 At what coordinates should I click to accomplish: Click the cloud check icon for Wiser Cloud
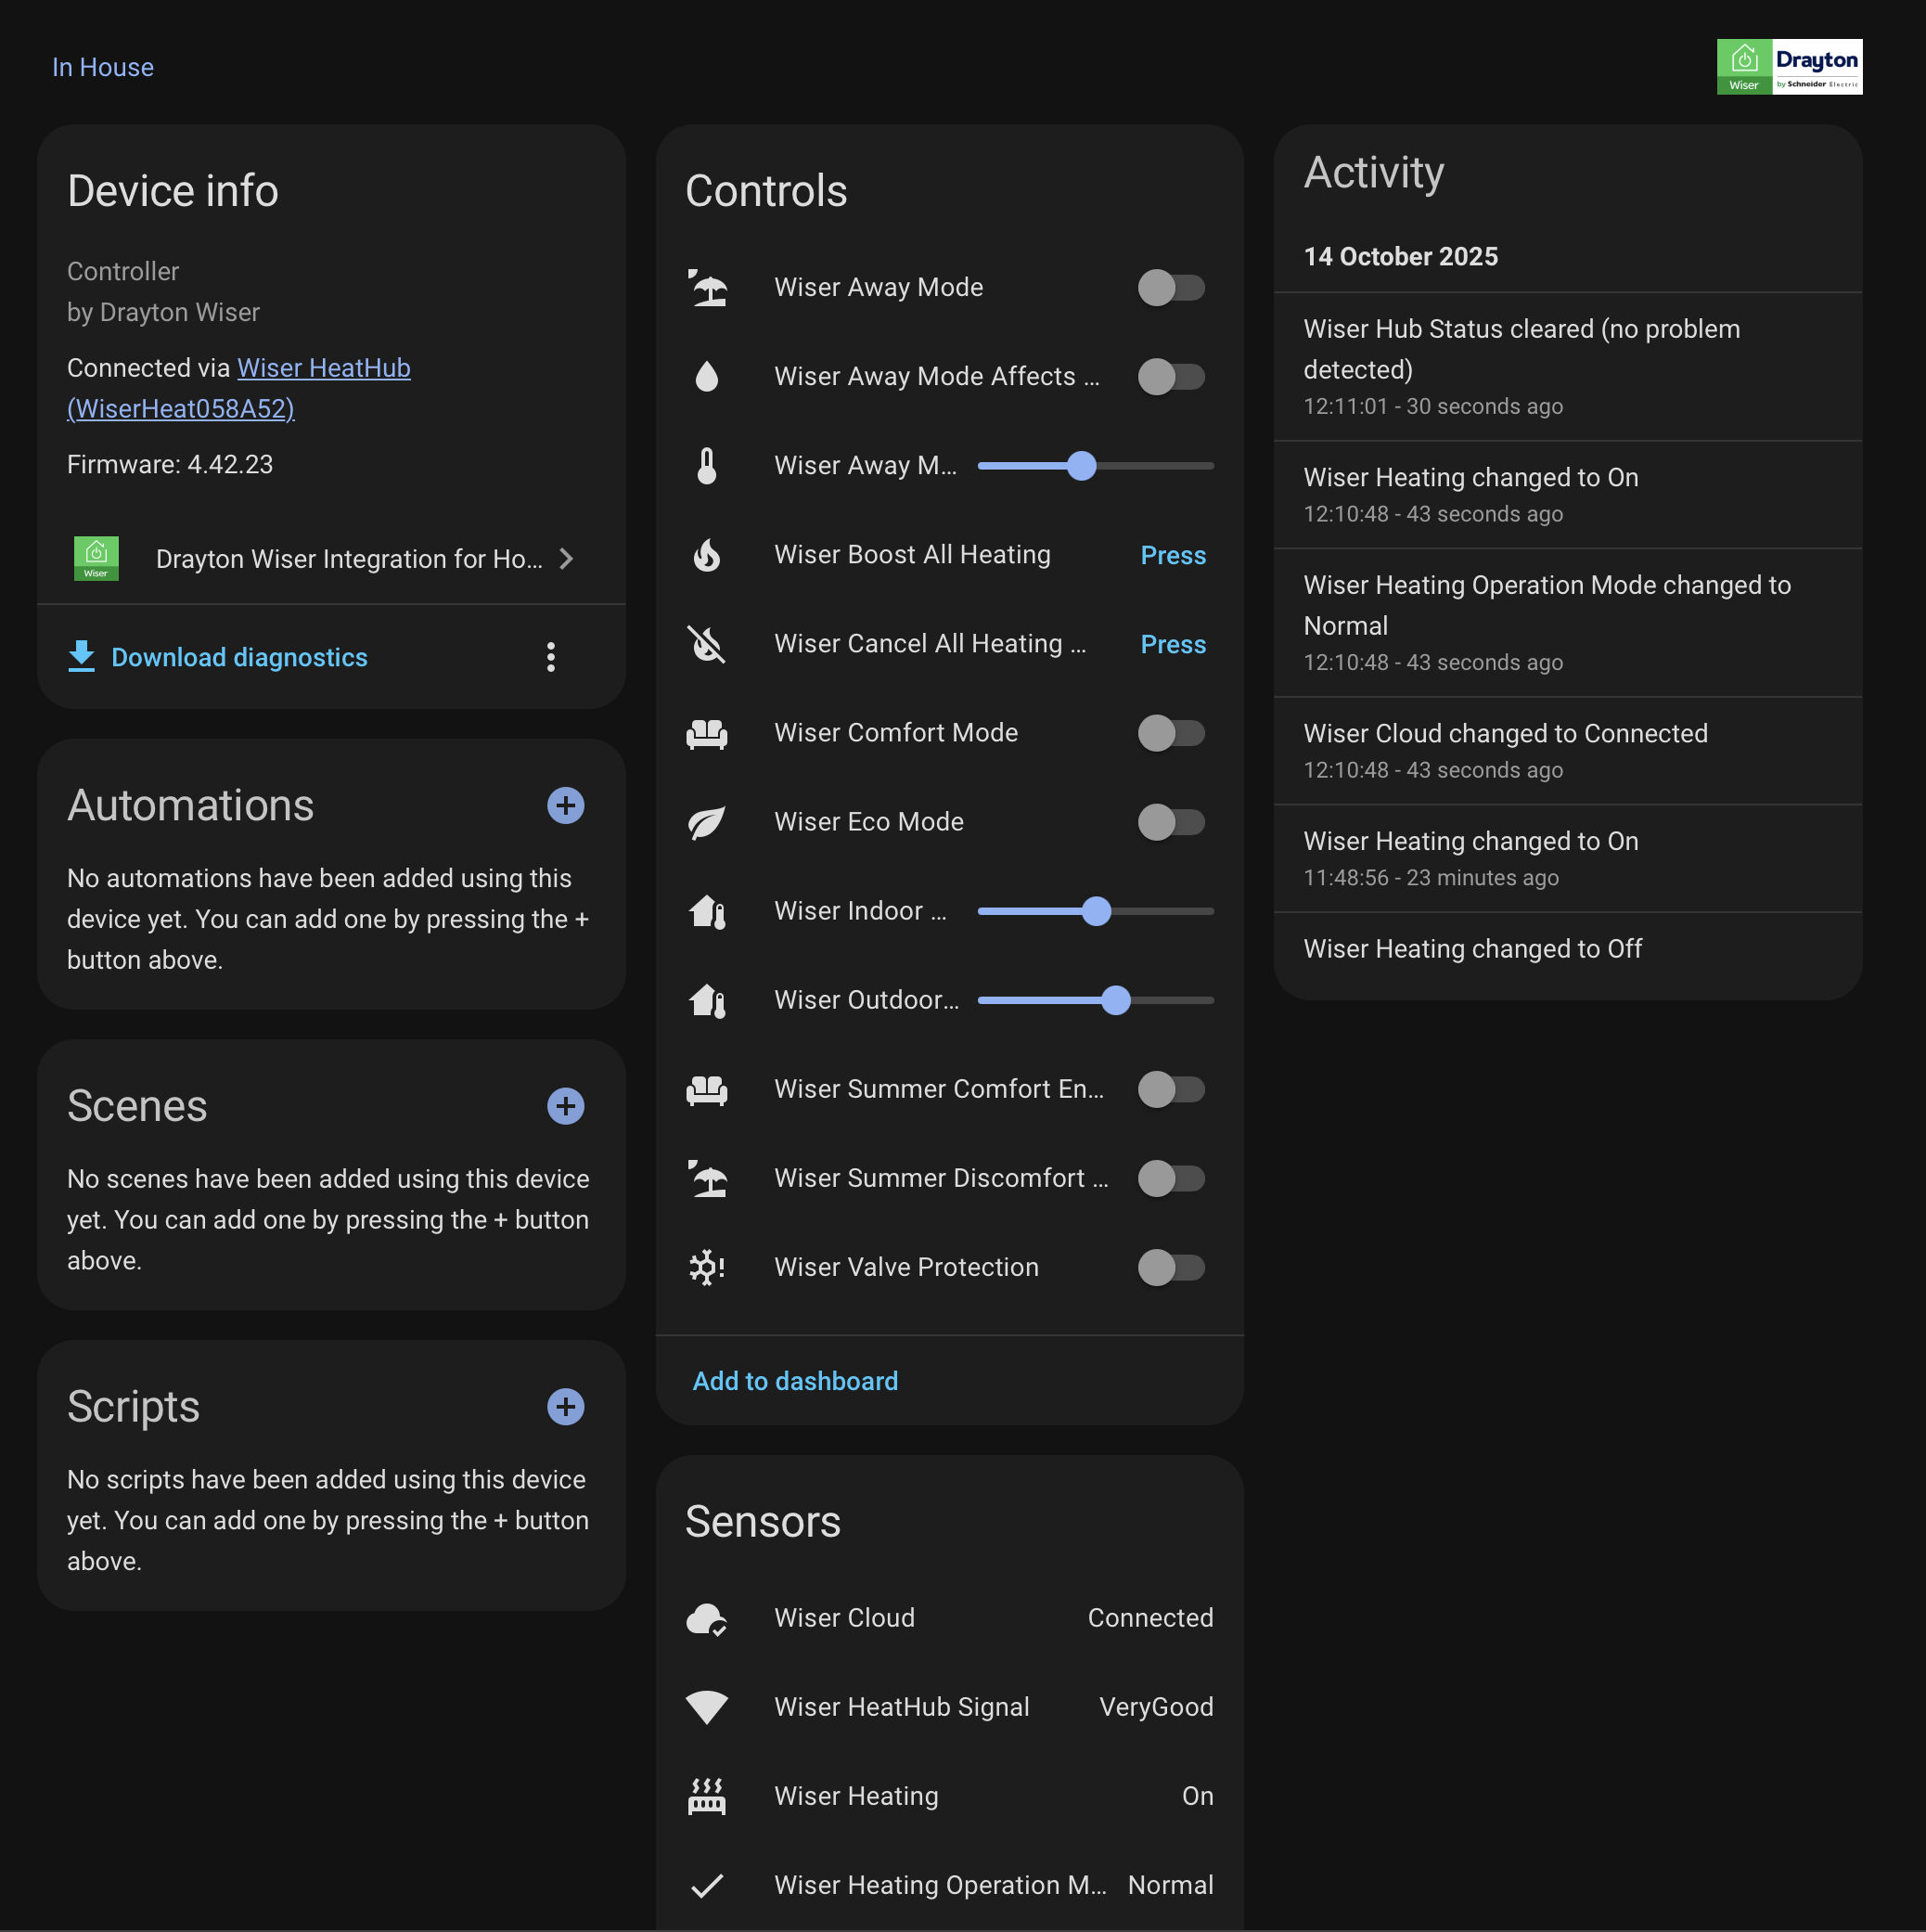707,1618
